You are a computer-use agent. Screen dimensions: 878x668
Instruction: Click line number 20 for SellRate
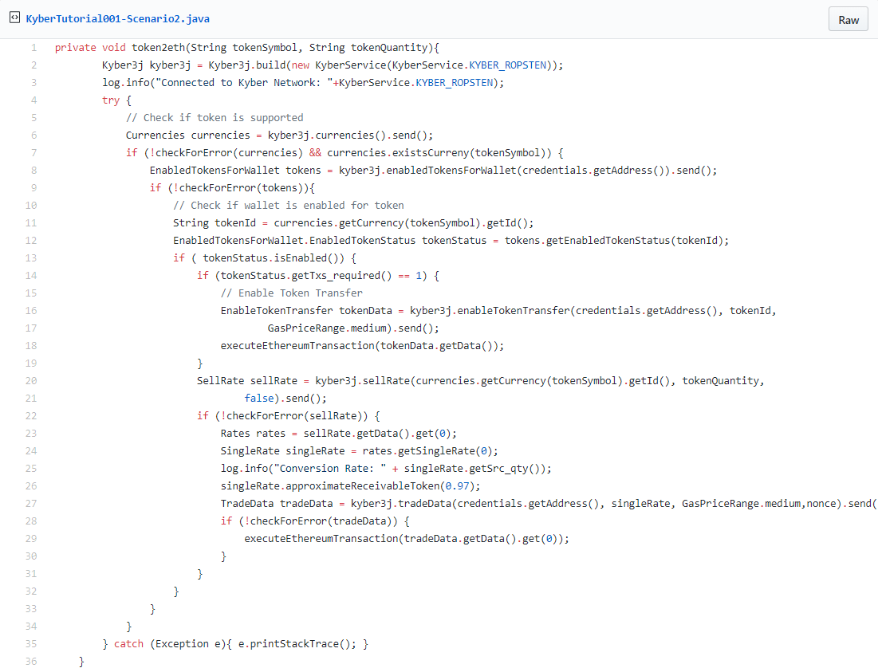coord(31,380)
